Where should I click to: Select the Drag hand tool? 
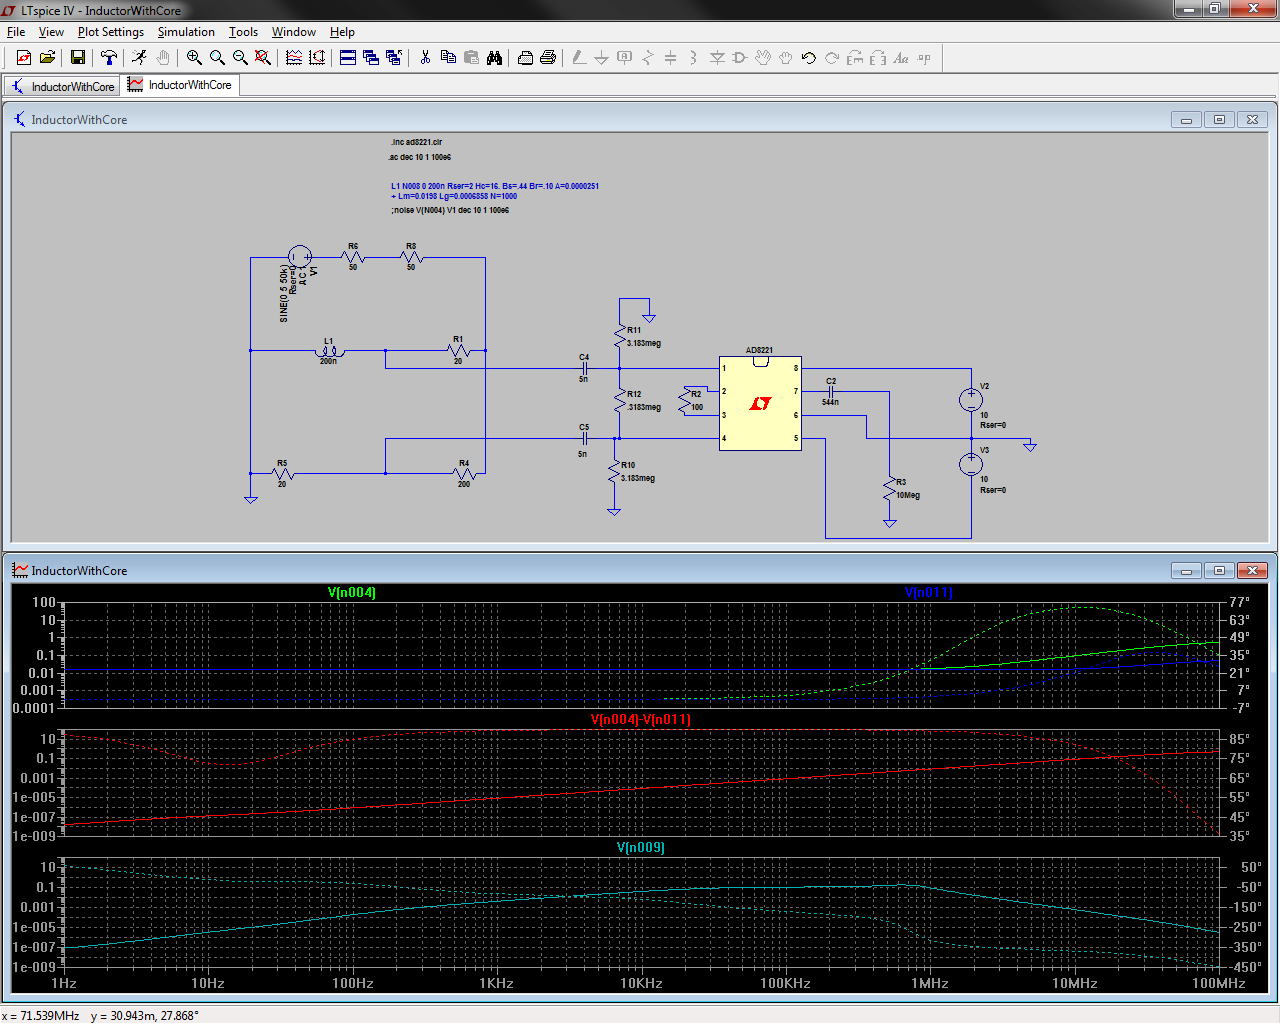(x=786, y=58)
